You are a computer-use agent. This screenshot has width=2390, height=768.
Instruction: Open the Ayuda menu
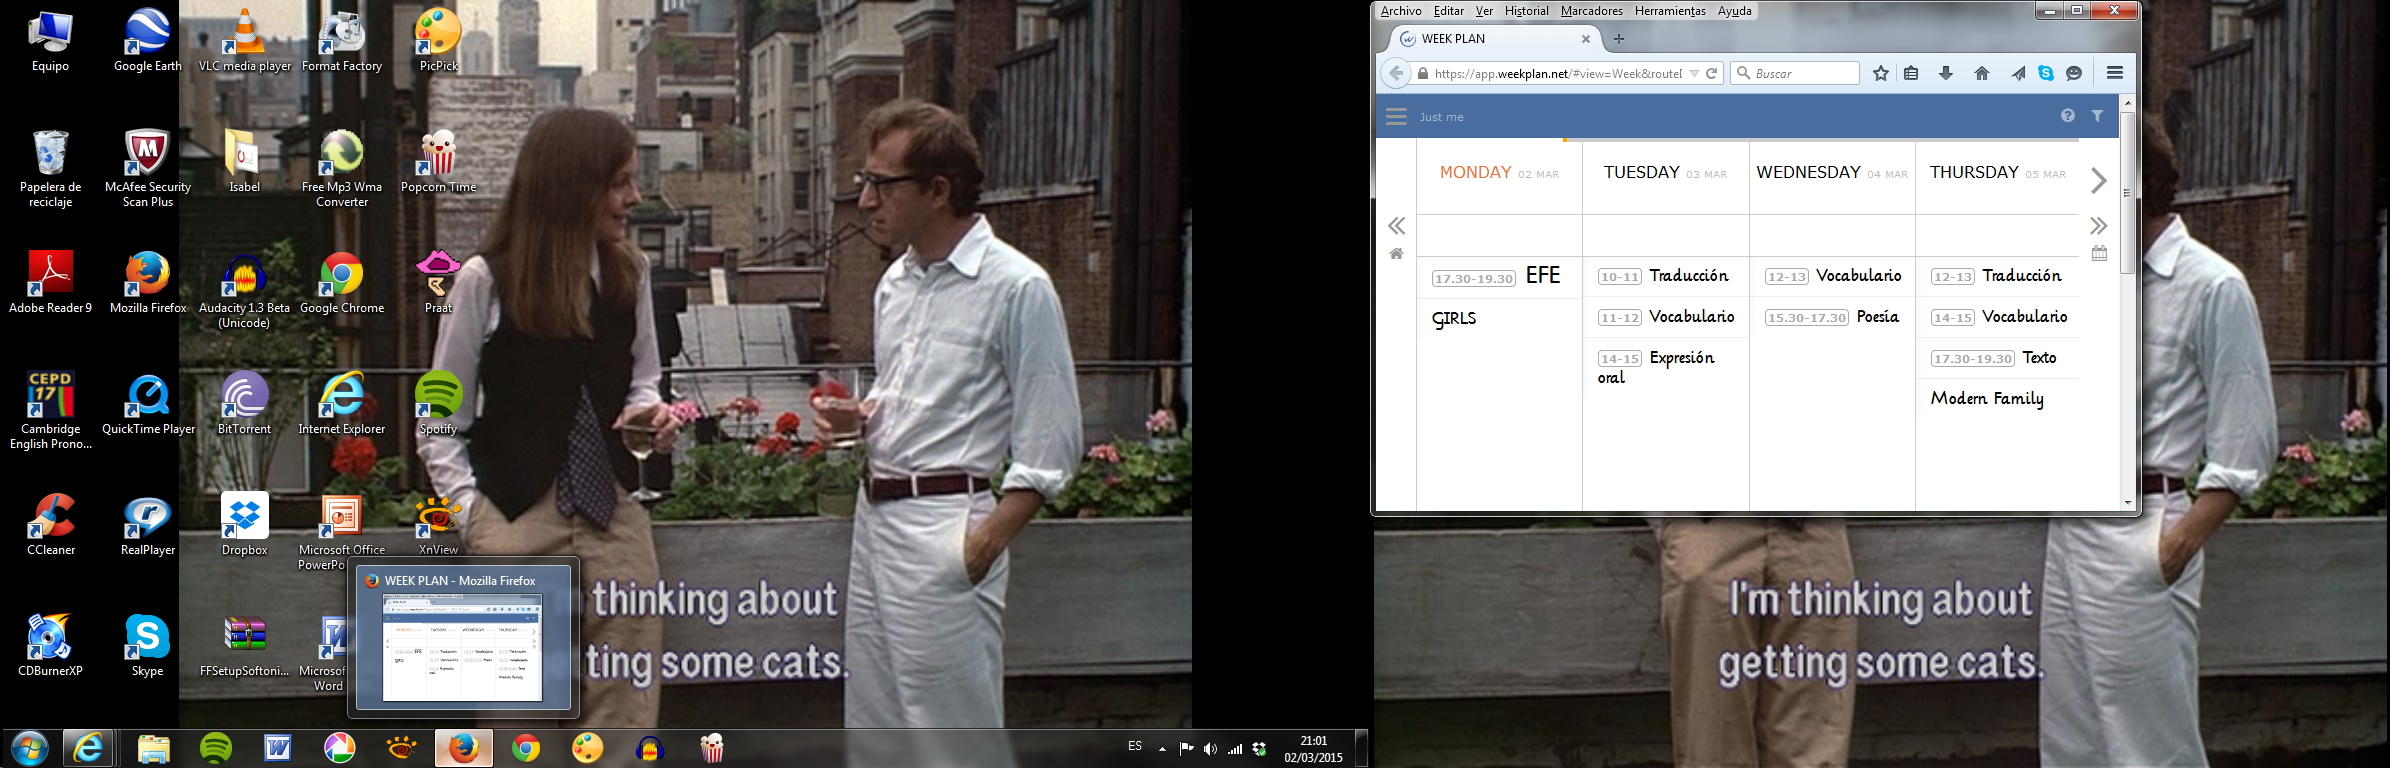point(1735,11)
